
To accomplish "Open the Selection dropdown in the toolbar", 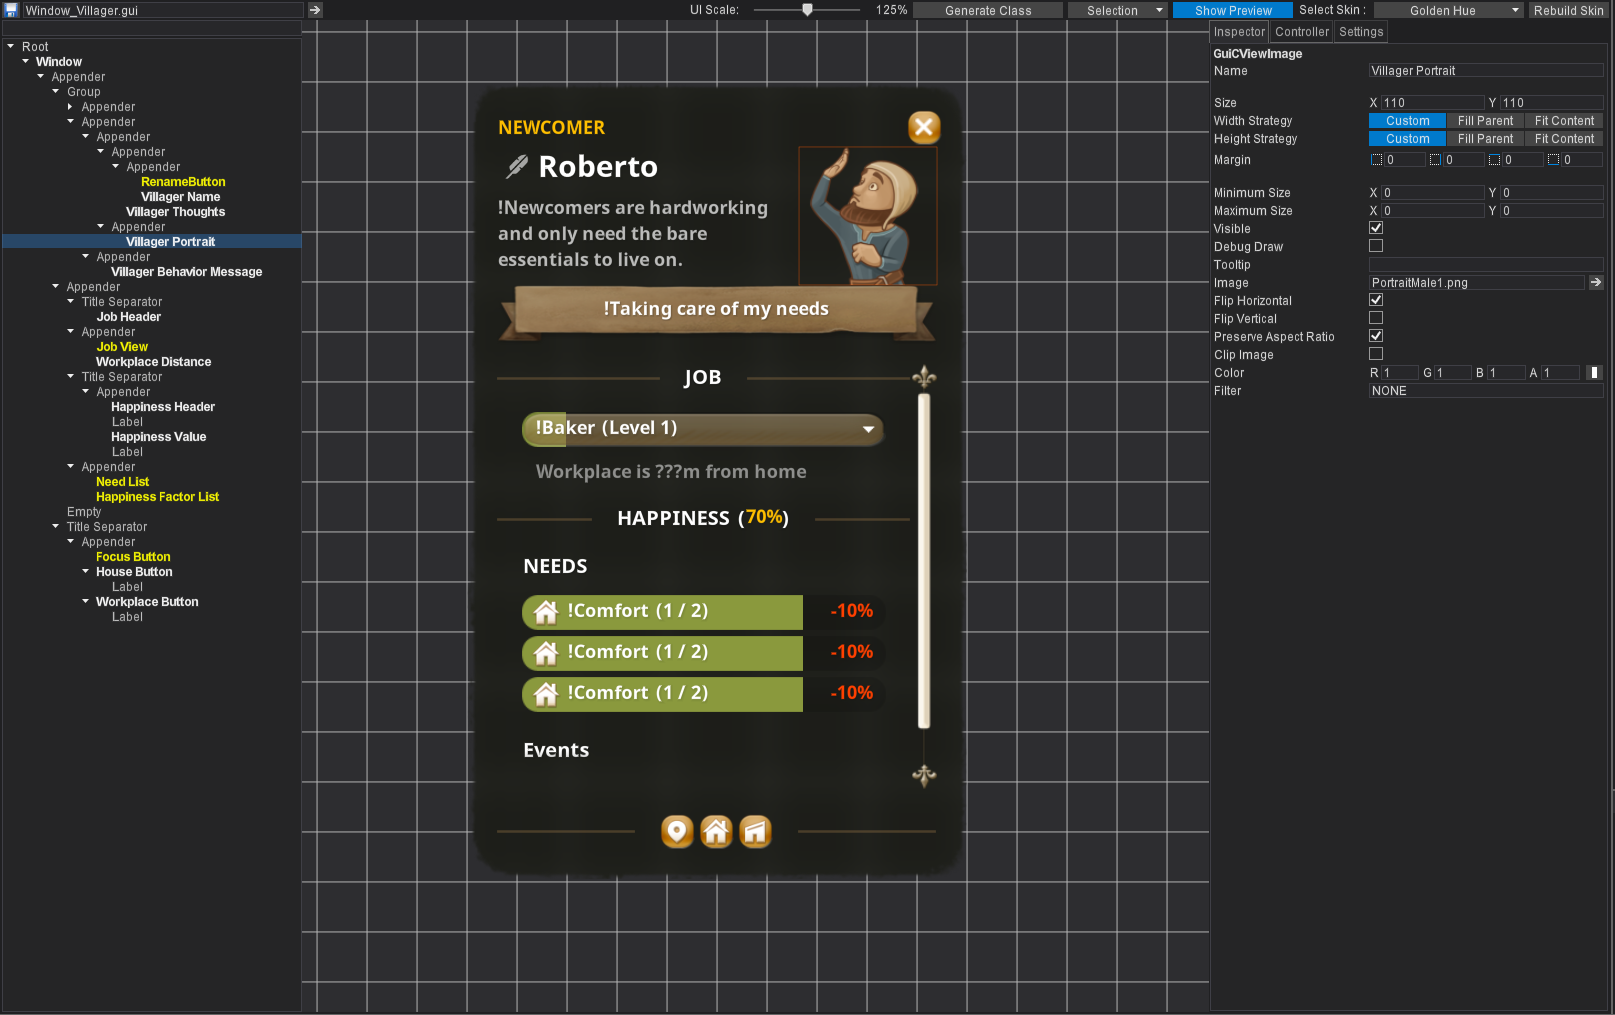I will [1117, 10].
